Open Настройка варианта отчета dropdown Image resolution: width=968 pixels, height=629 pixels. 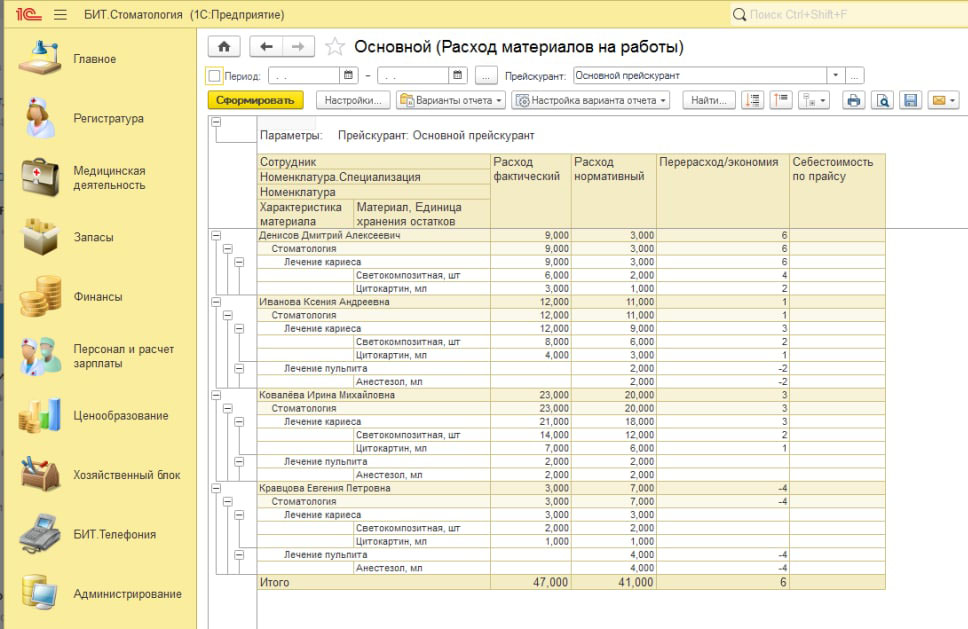click(591, 100)
